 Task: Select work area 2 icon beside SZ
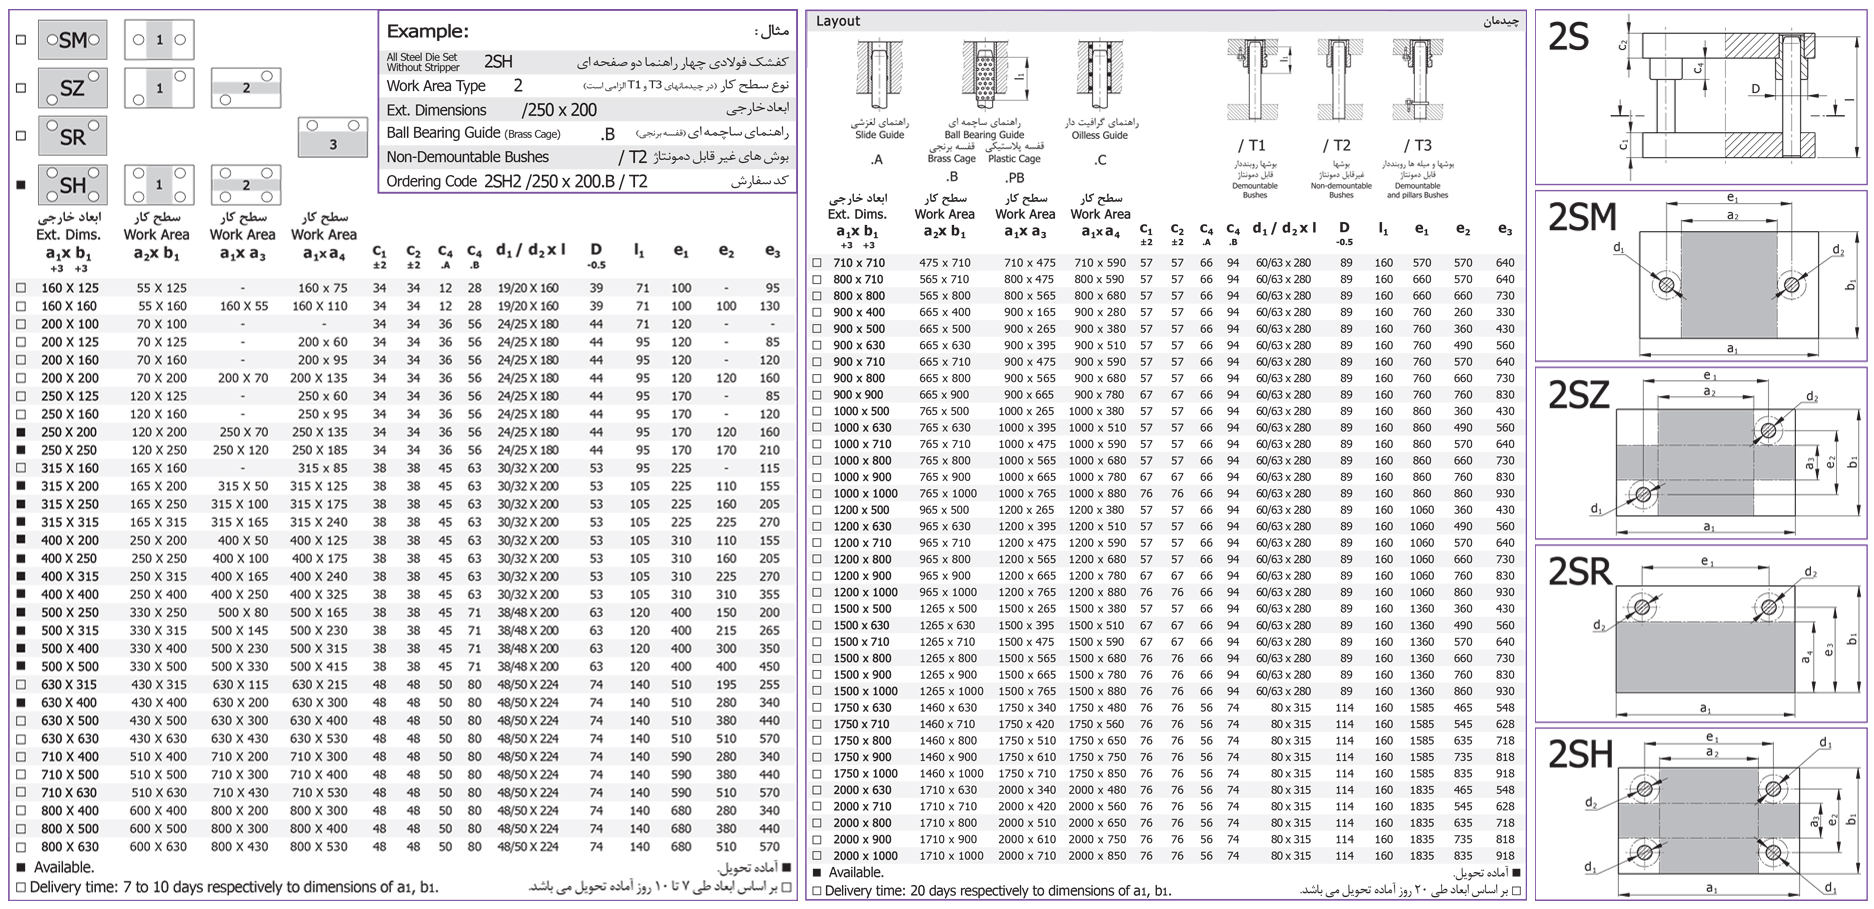click(246, 88)
